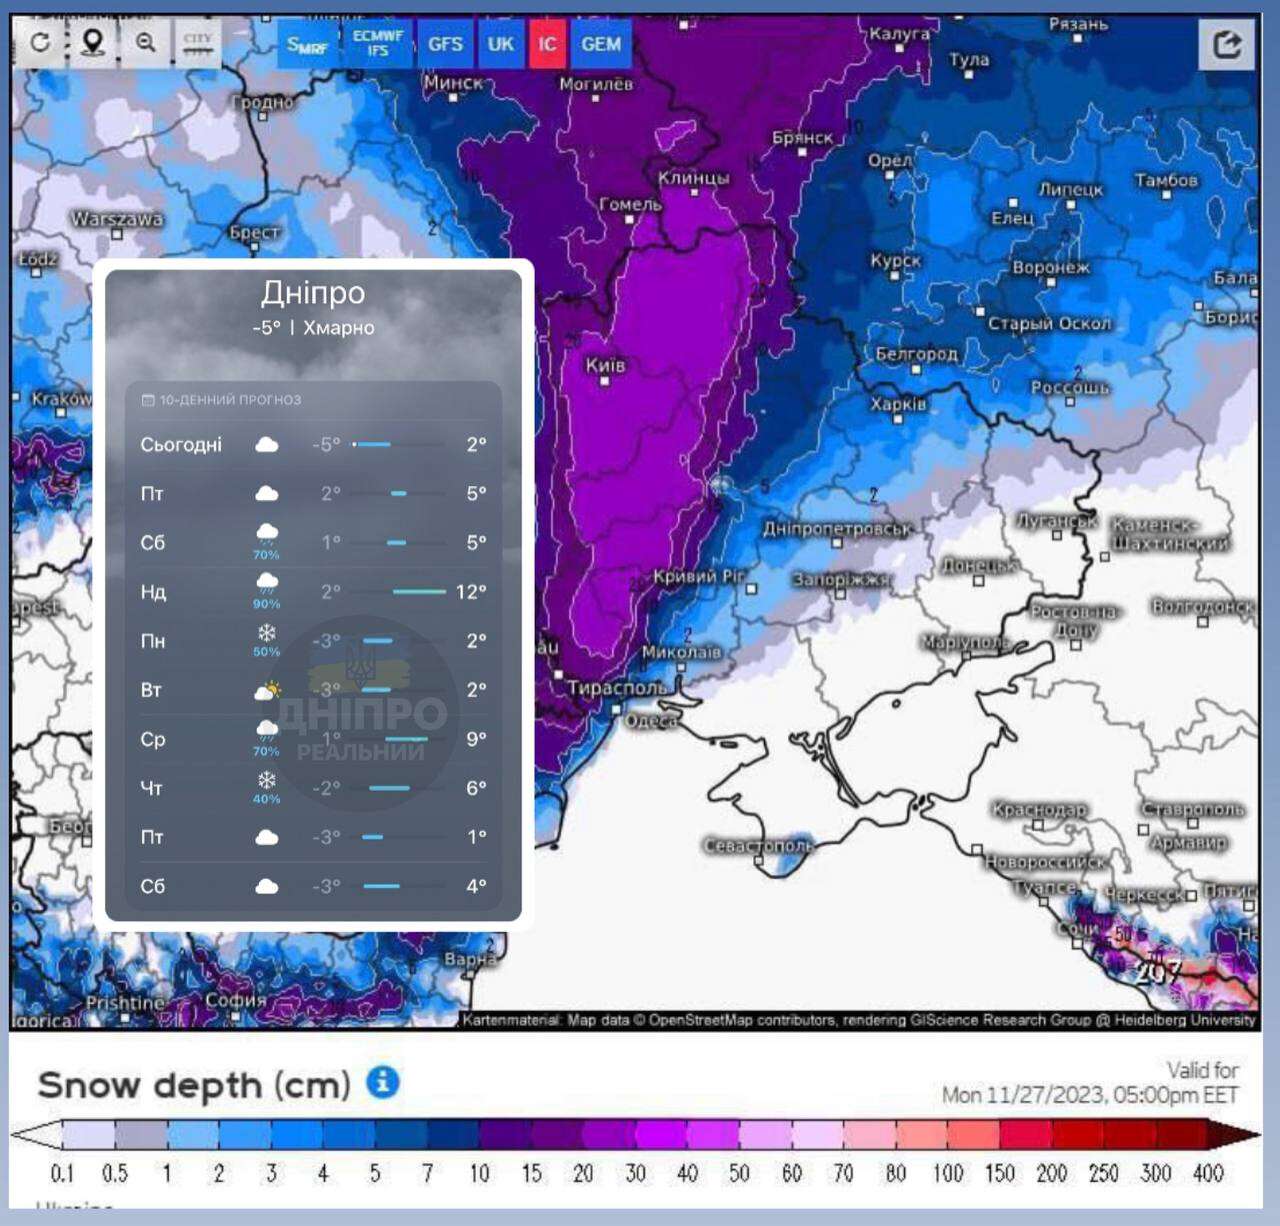
Task: Click the Запоріжжя label on map
Action: click(x=840, y=579)
